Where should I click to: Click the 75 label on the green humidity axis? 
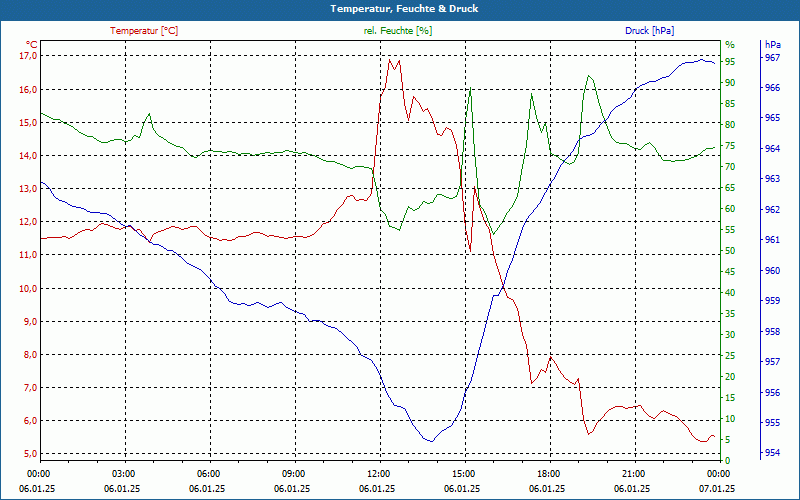(x=730, y=146)
